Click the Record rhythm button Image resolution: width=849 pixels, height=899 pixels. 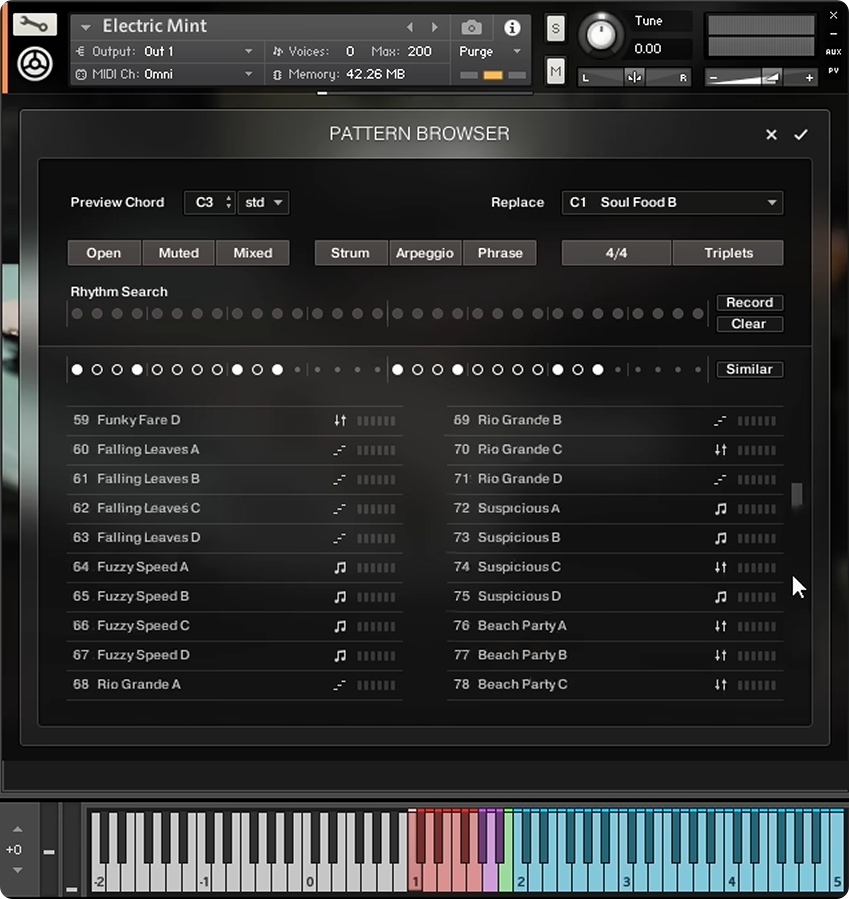click(750, 302)
